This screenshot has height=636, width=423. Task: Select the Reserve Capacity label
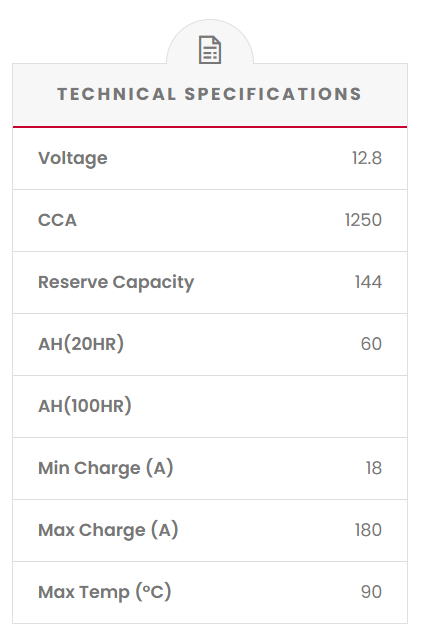coord(116,282)
